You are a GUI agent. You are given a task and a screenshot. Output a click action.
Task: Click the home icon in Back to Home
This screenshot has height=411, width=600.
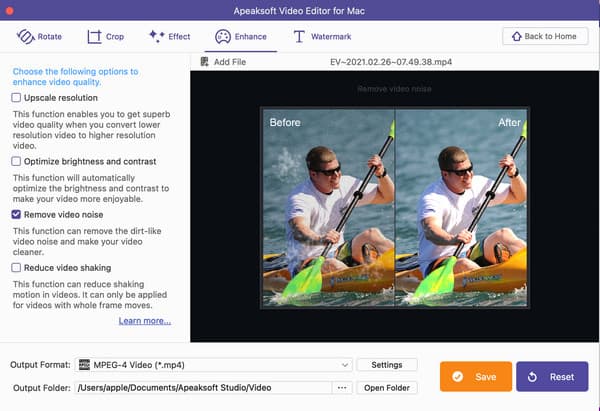pos(517,36)
